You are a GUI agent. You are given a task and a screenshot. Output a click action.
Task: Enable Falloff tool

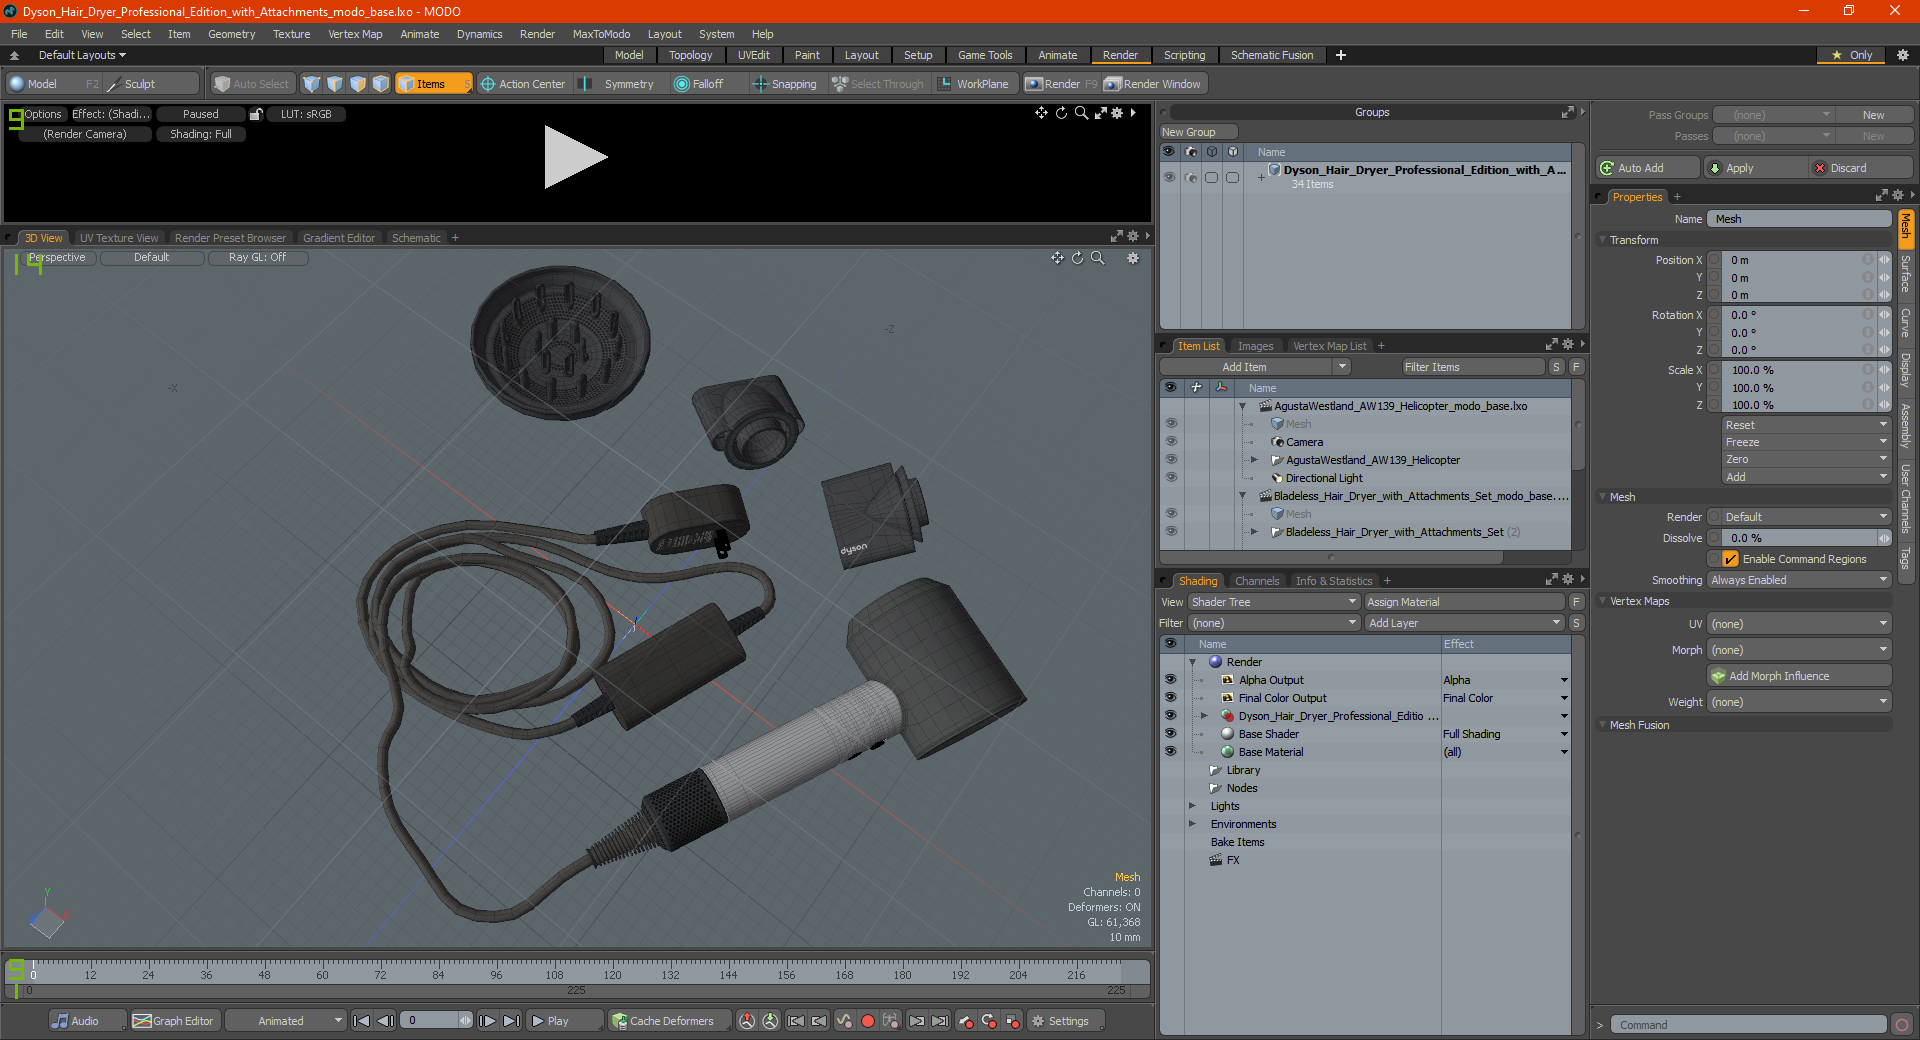tap(699, 84)
